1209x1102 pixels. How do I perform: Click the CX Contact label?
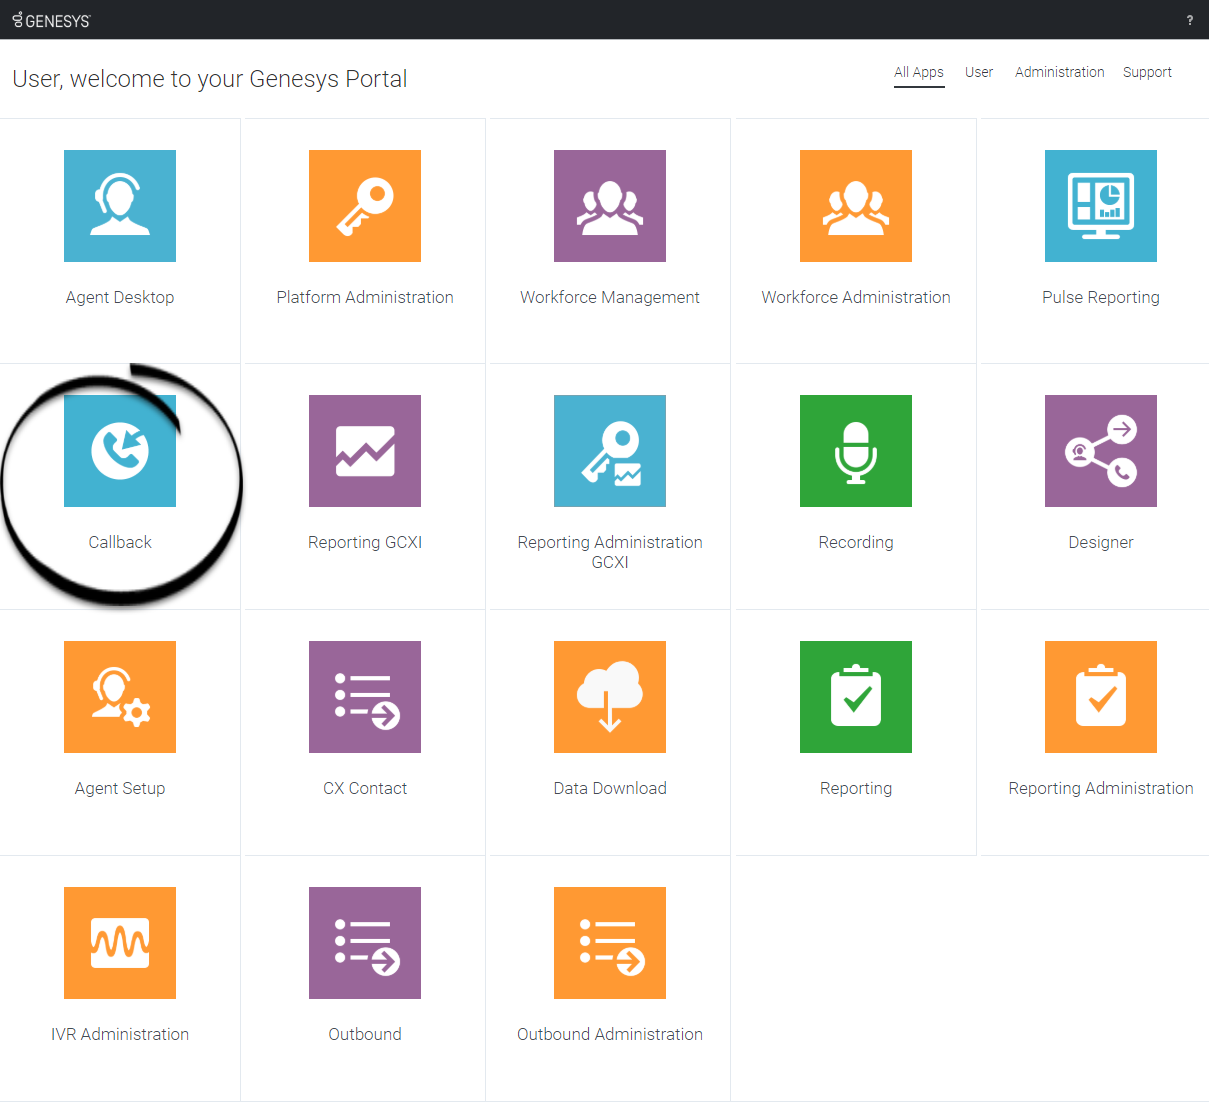(365, 788)
